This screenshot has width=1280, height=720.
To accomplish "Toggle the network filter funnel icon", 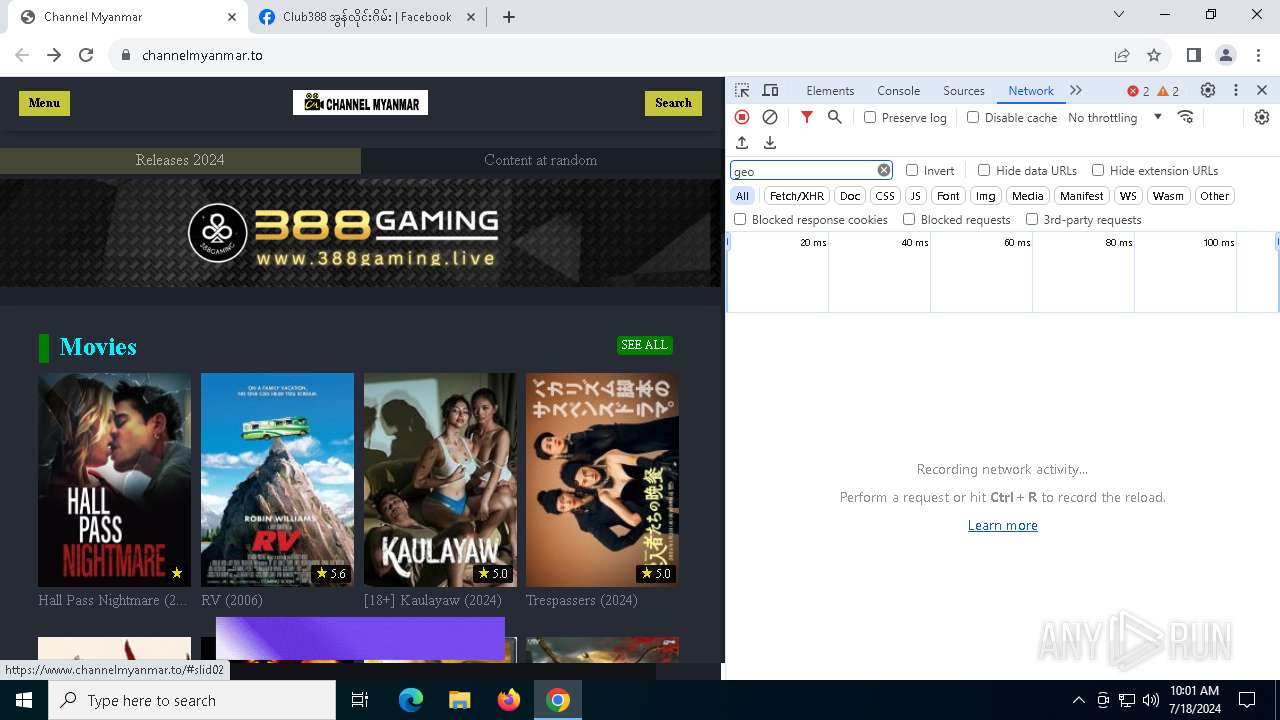I will click(x=807, y=117).
